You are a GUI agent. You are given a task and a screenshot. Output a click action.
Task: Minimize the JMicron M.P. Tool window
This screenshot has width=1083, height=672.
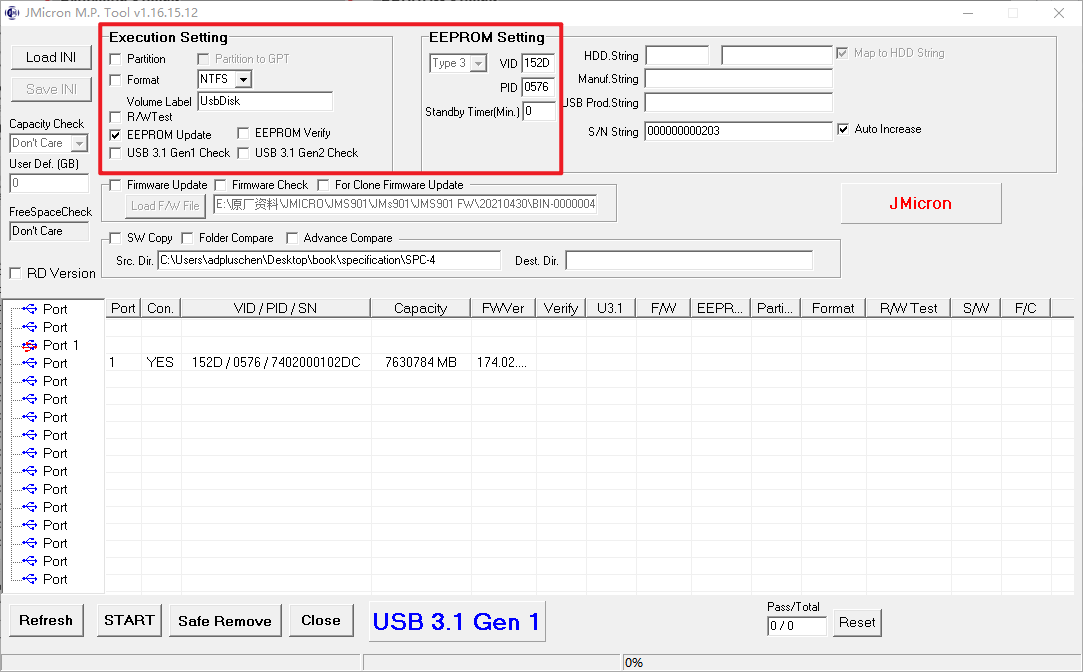(968, 13)
